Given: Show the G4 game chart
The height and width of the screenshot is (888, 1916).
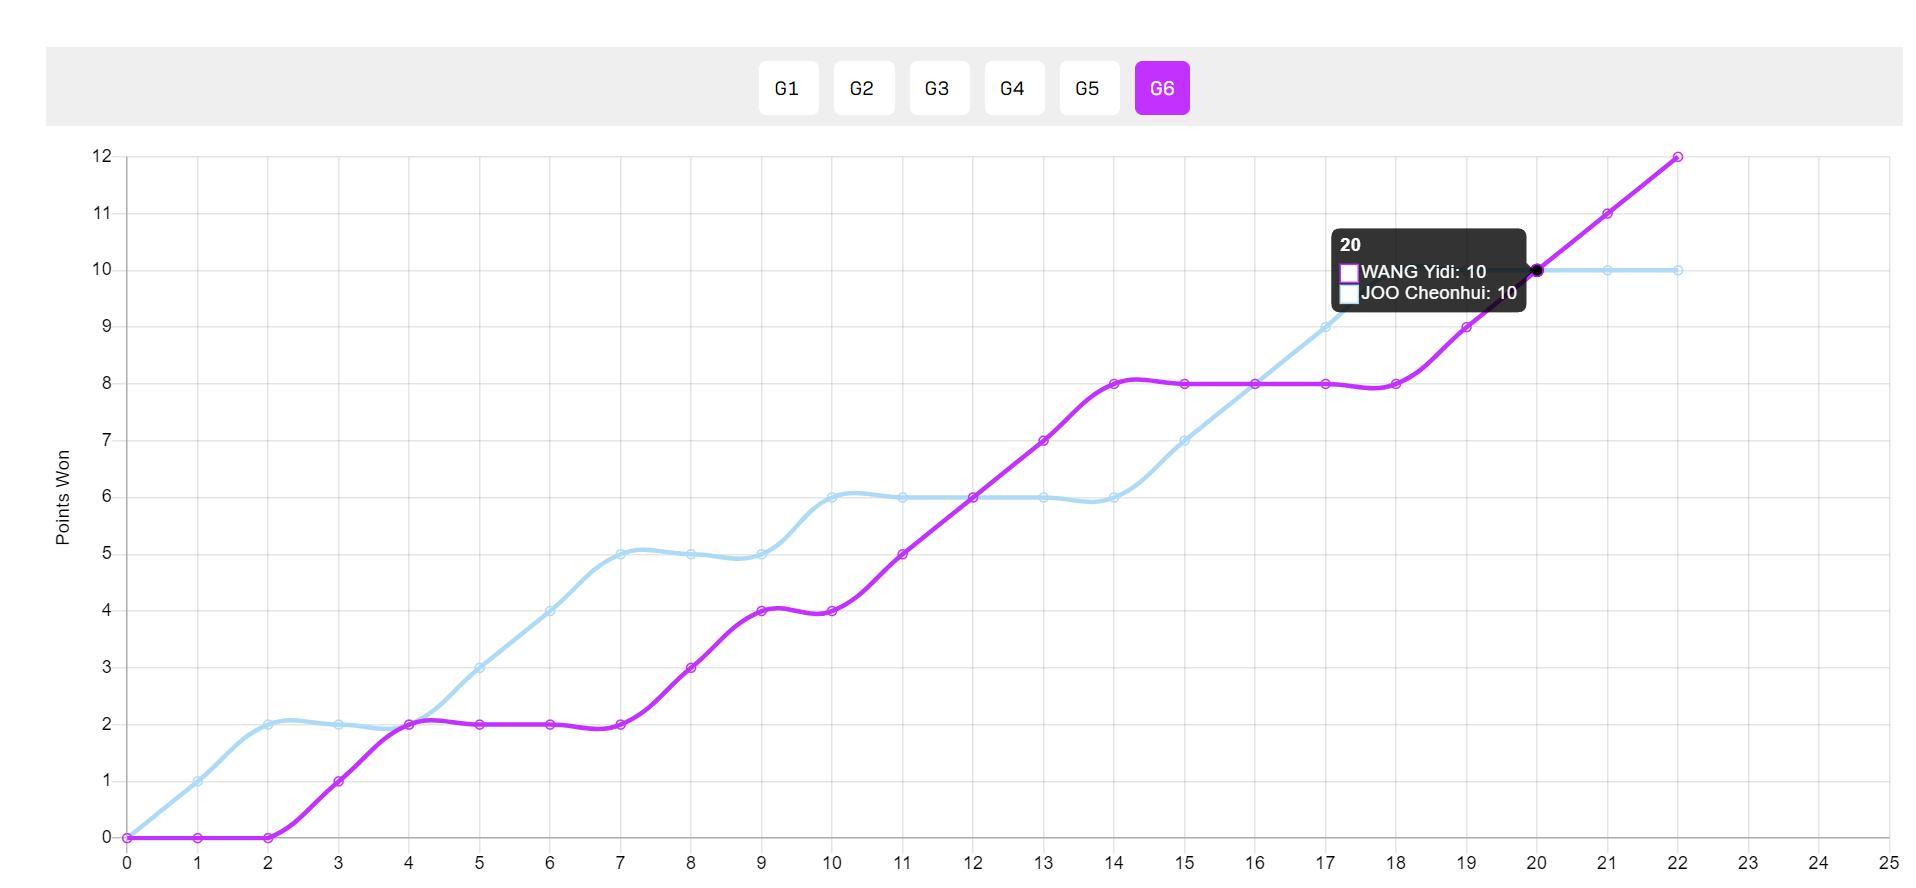Looking at the screenshot, I should tap(1013, 88).
